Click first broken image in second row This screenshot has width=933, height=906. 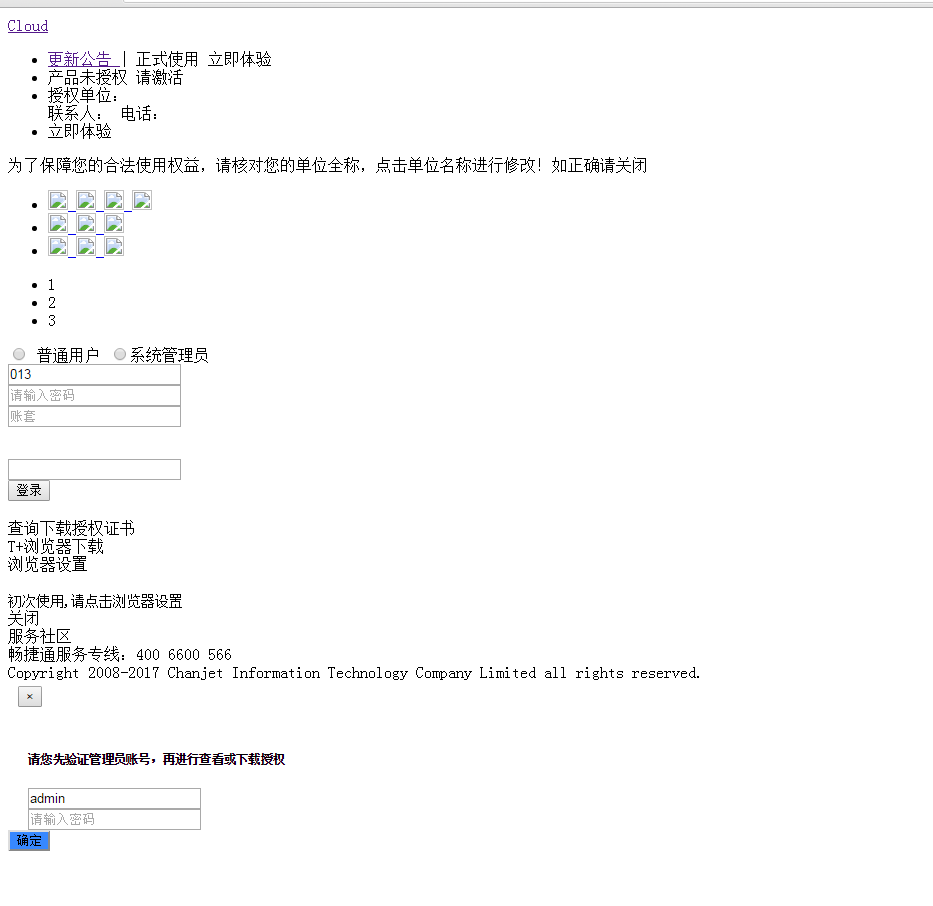click(x=58, y=224)
